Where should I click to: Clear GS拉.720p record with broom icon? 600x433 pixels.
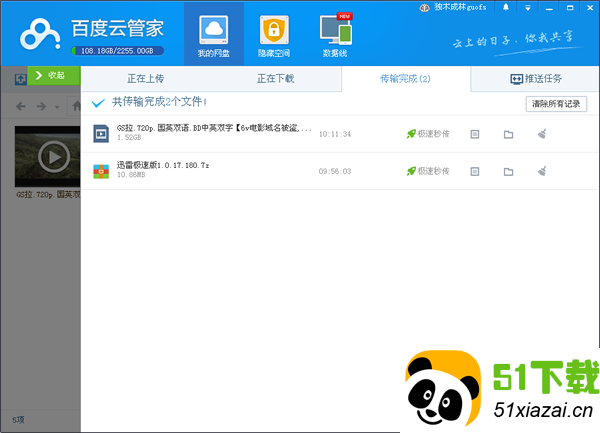point(541,134)
